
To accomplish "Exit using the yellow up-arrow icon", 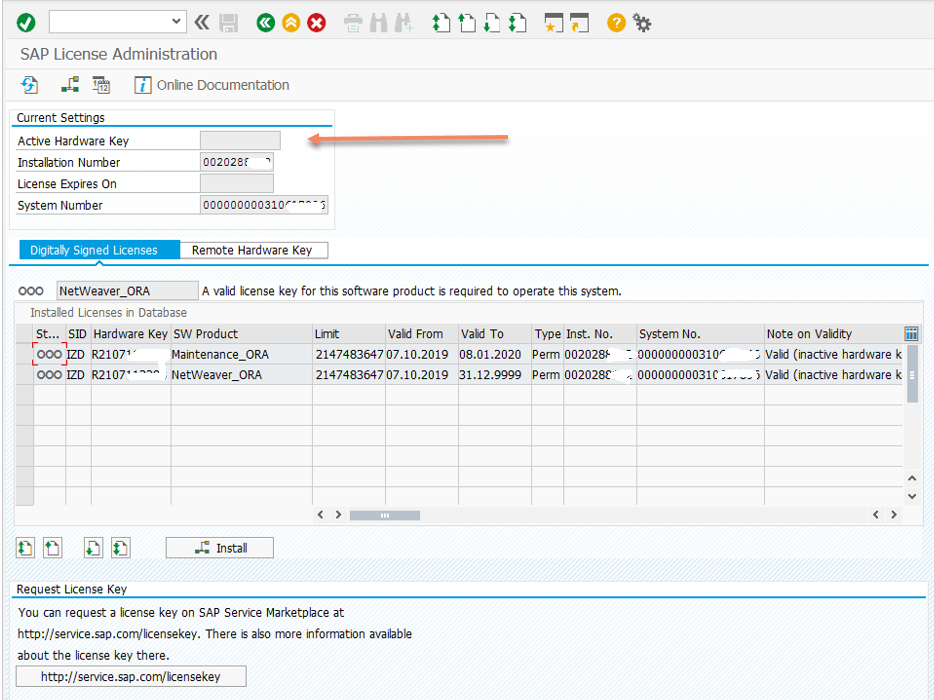I will (x=291, y=23).
